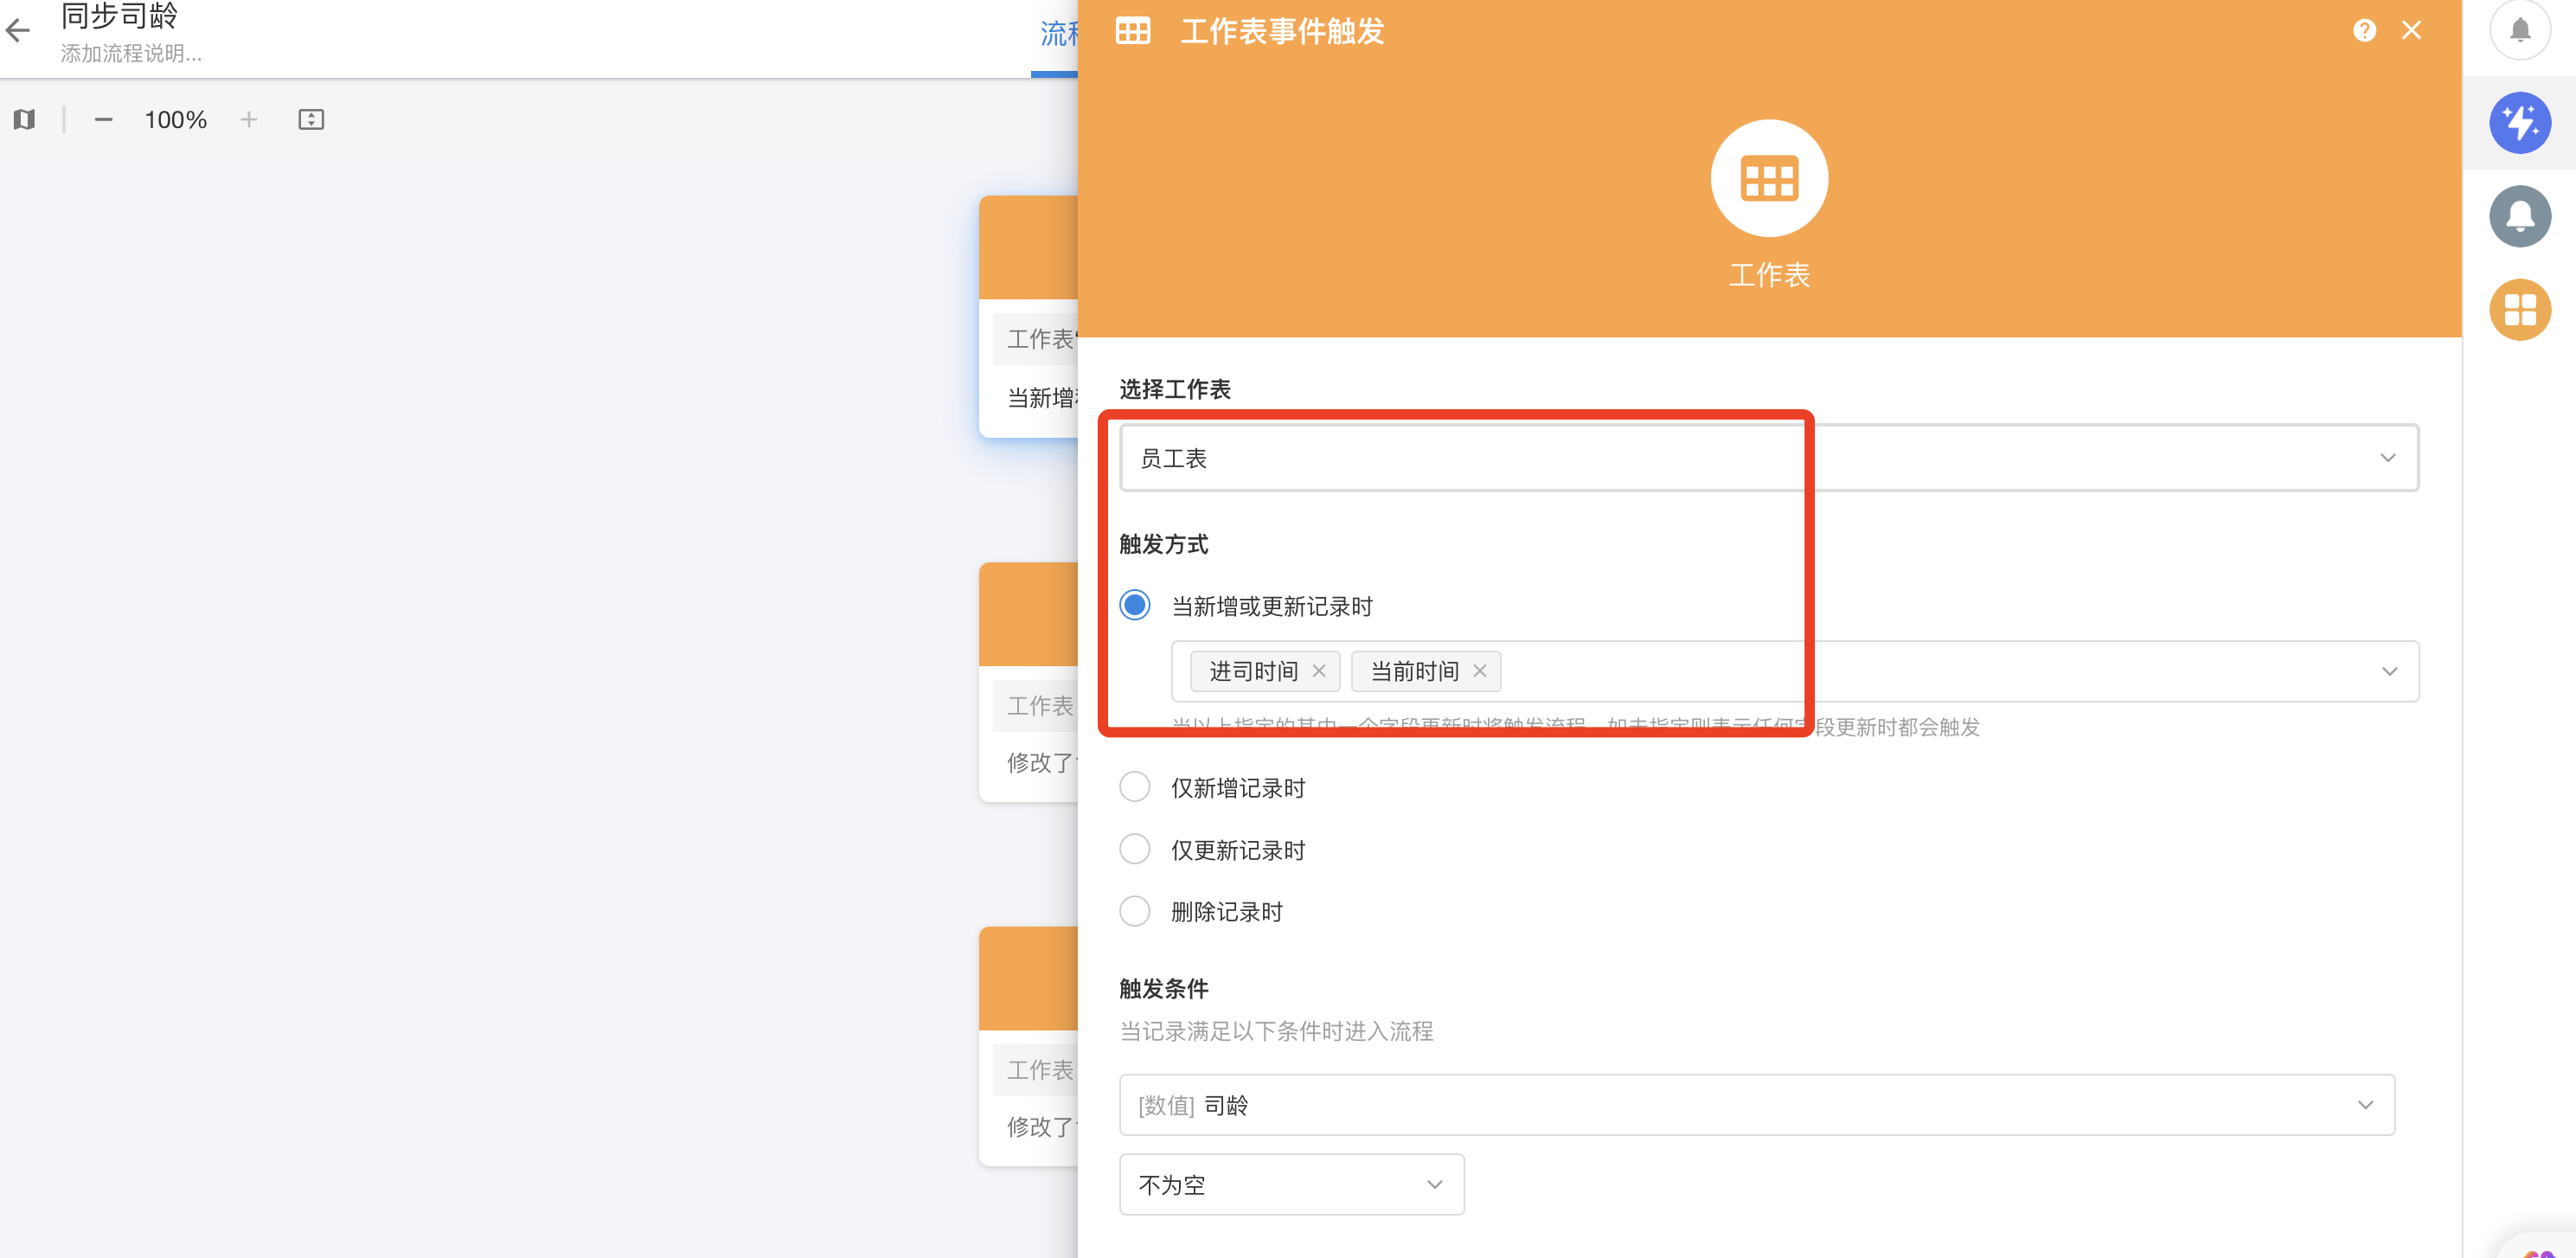Image resolution: width=2576 pixels, height=1258 pixels.
Task: Remove the 当前时间 field tag
Action: [x=1480, y=671]
